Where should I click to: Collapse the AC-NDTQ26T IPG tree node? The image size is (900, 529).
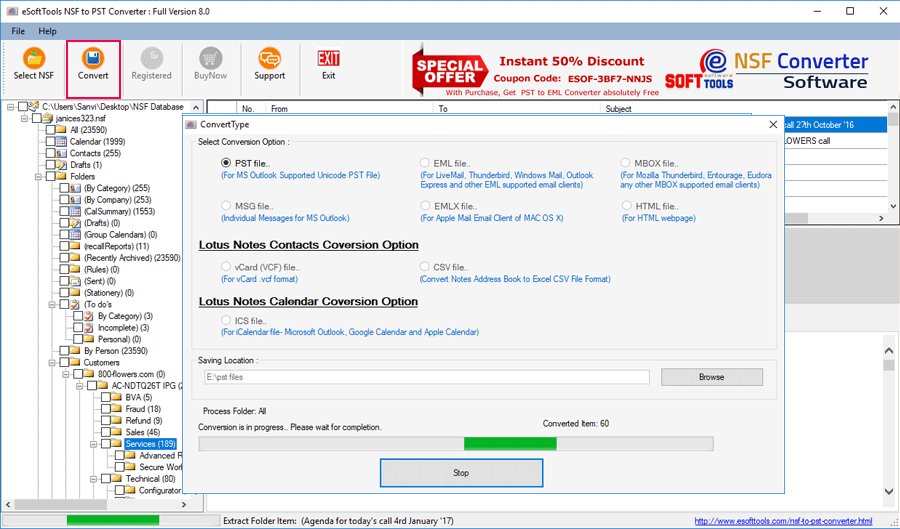tap(80, 386)
